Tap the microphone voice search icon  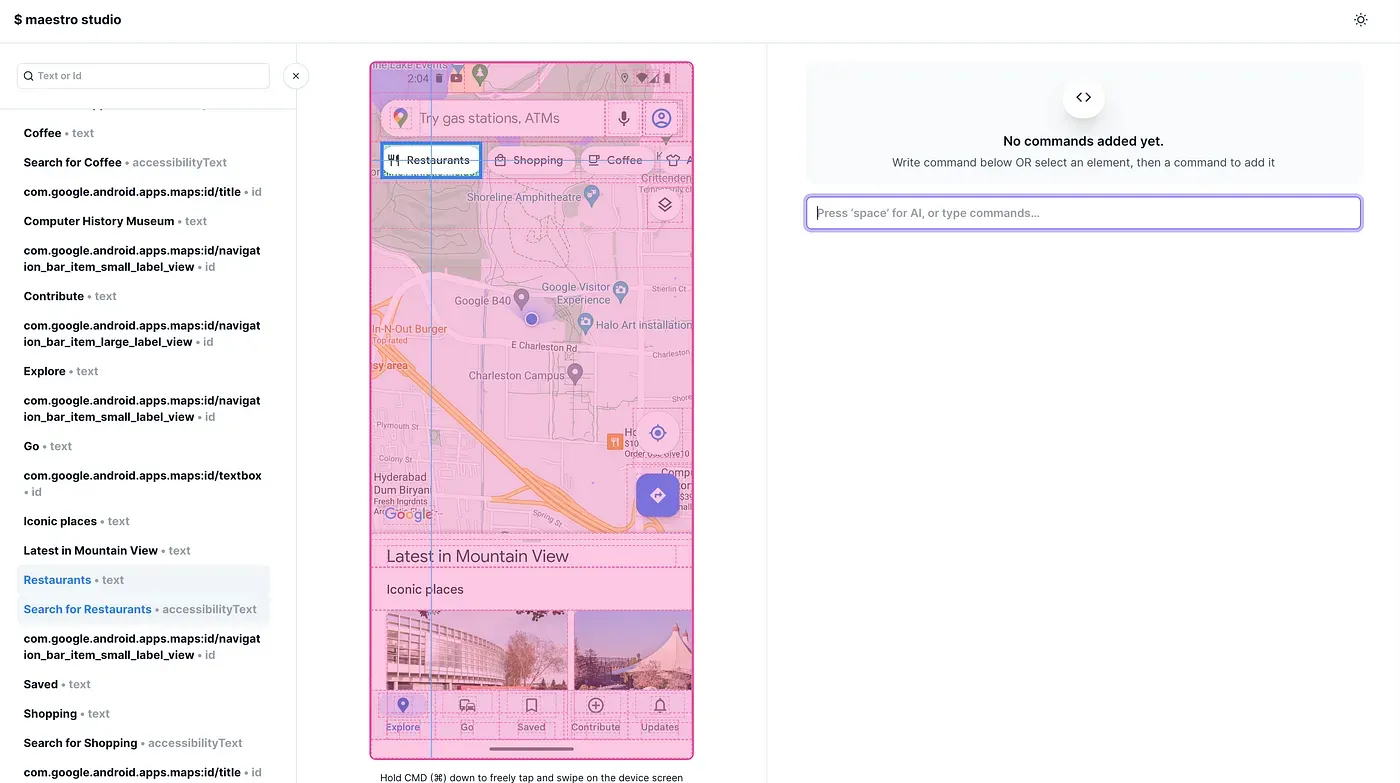click(x=623, y=118)
